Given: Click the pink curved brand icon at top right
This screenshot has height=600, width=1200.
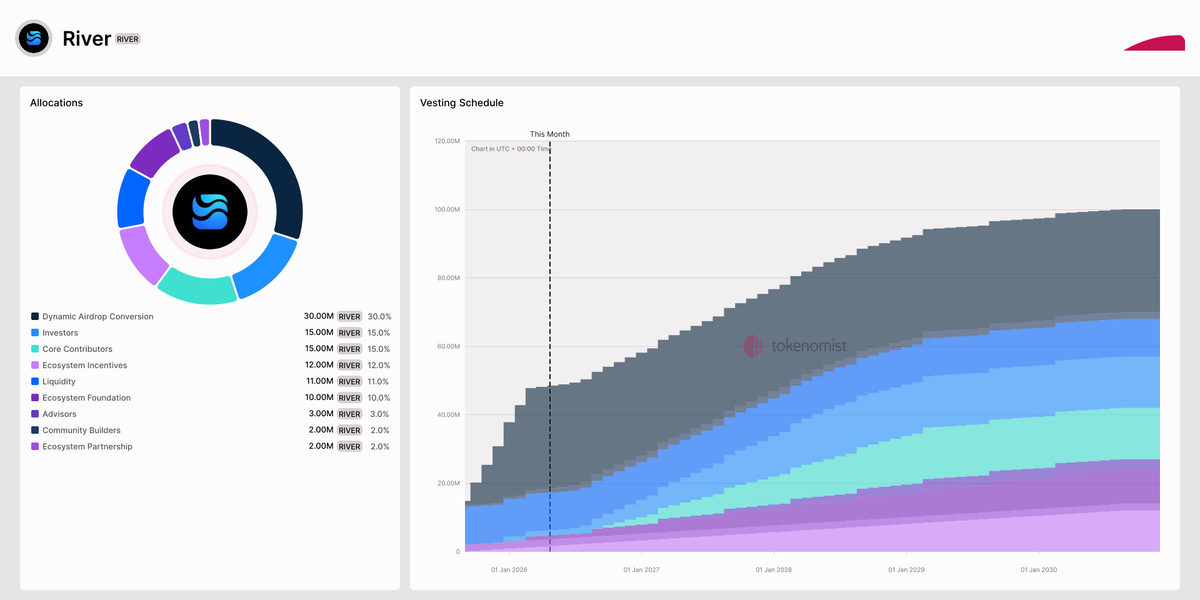Looking at the screenshot, I should [1154, 44].
